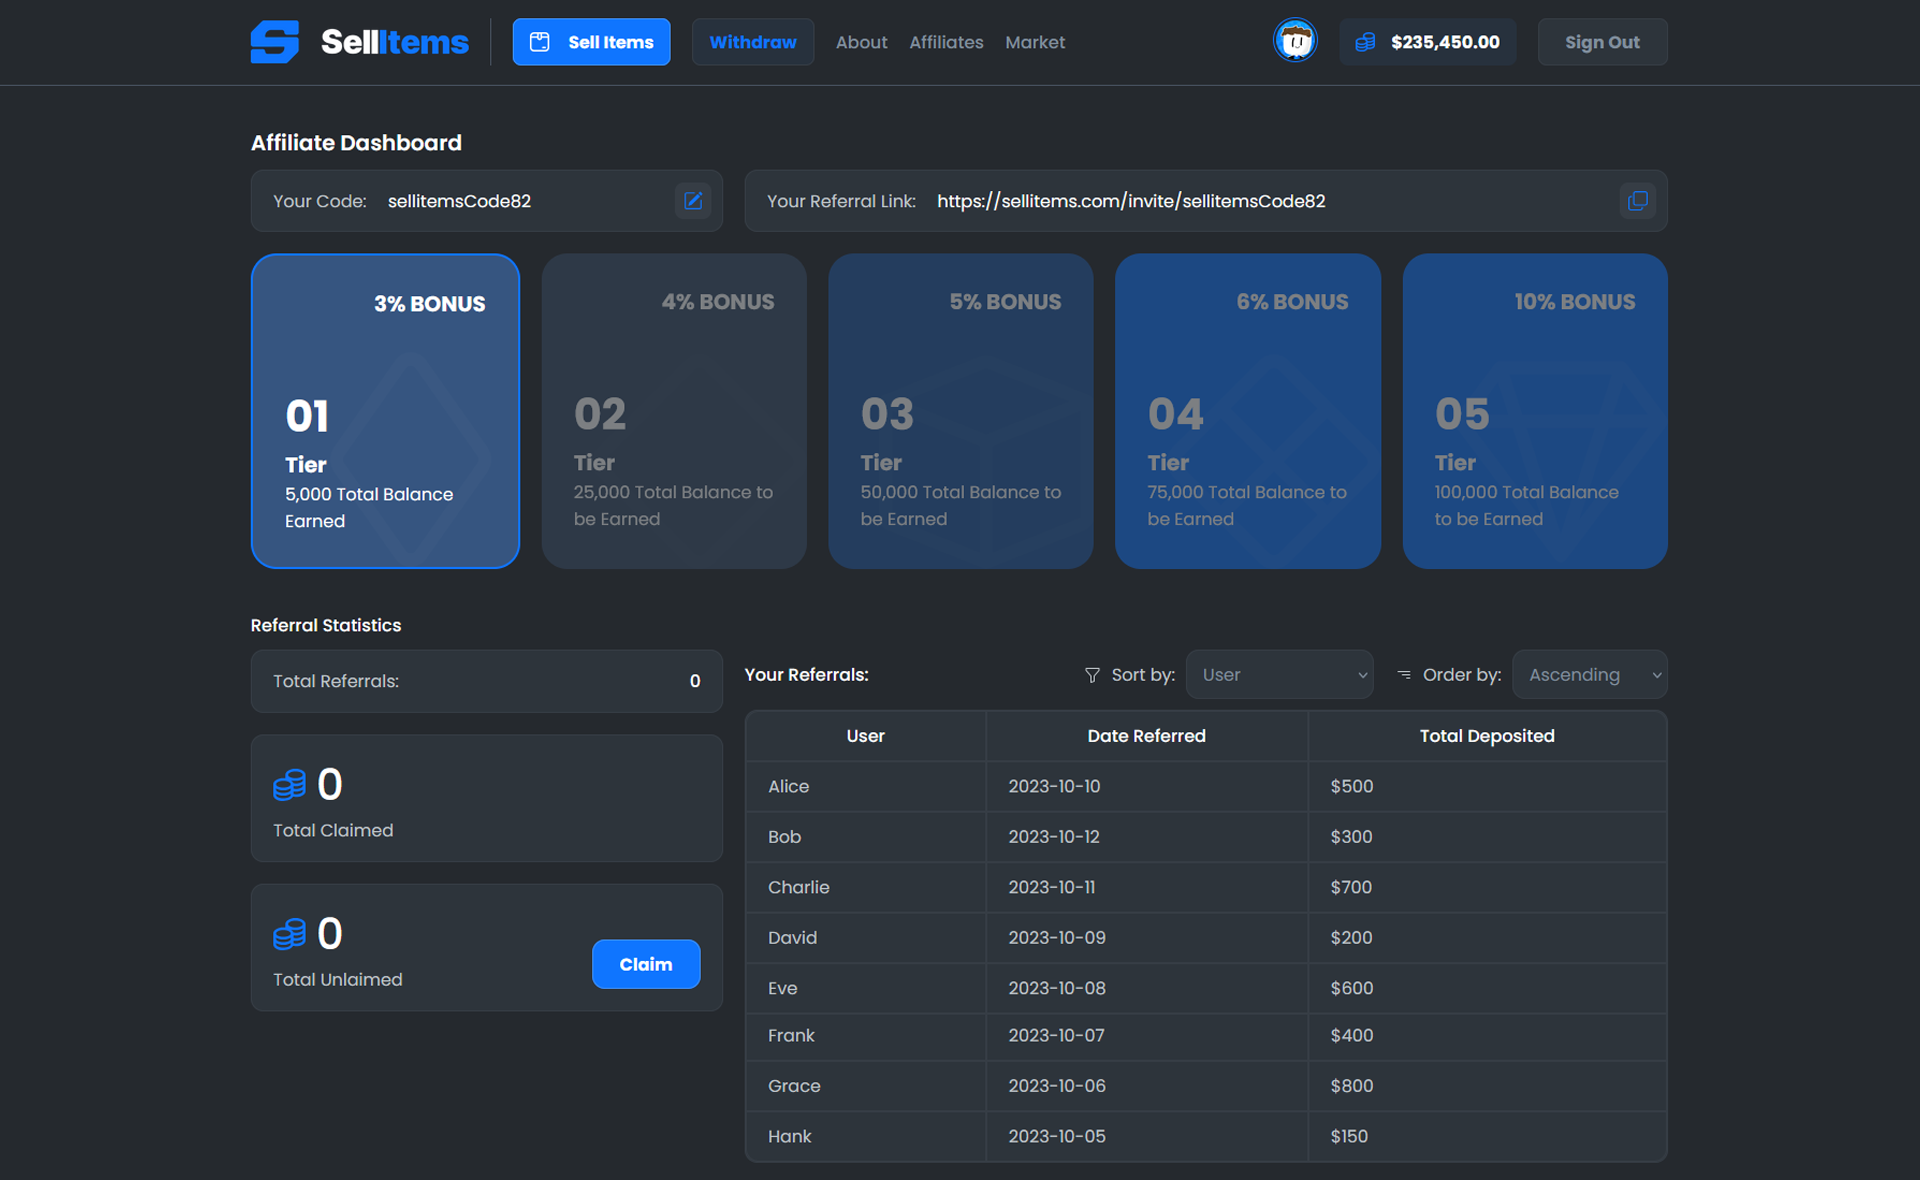Click the SellItems logo icon
Image resolution: width=1920 pixels, height=1180 pixels.
tap(275, 42)
